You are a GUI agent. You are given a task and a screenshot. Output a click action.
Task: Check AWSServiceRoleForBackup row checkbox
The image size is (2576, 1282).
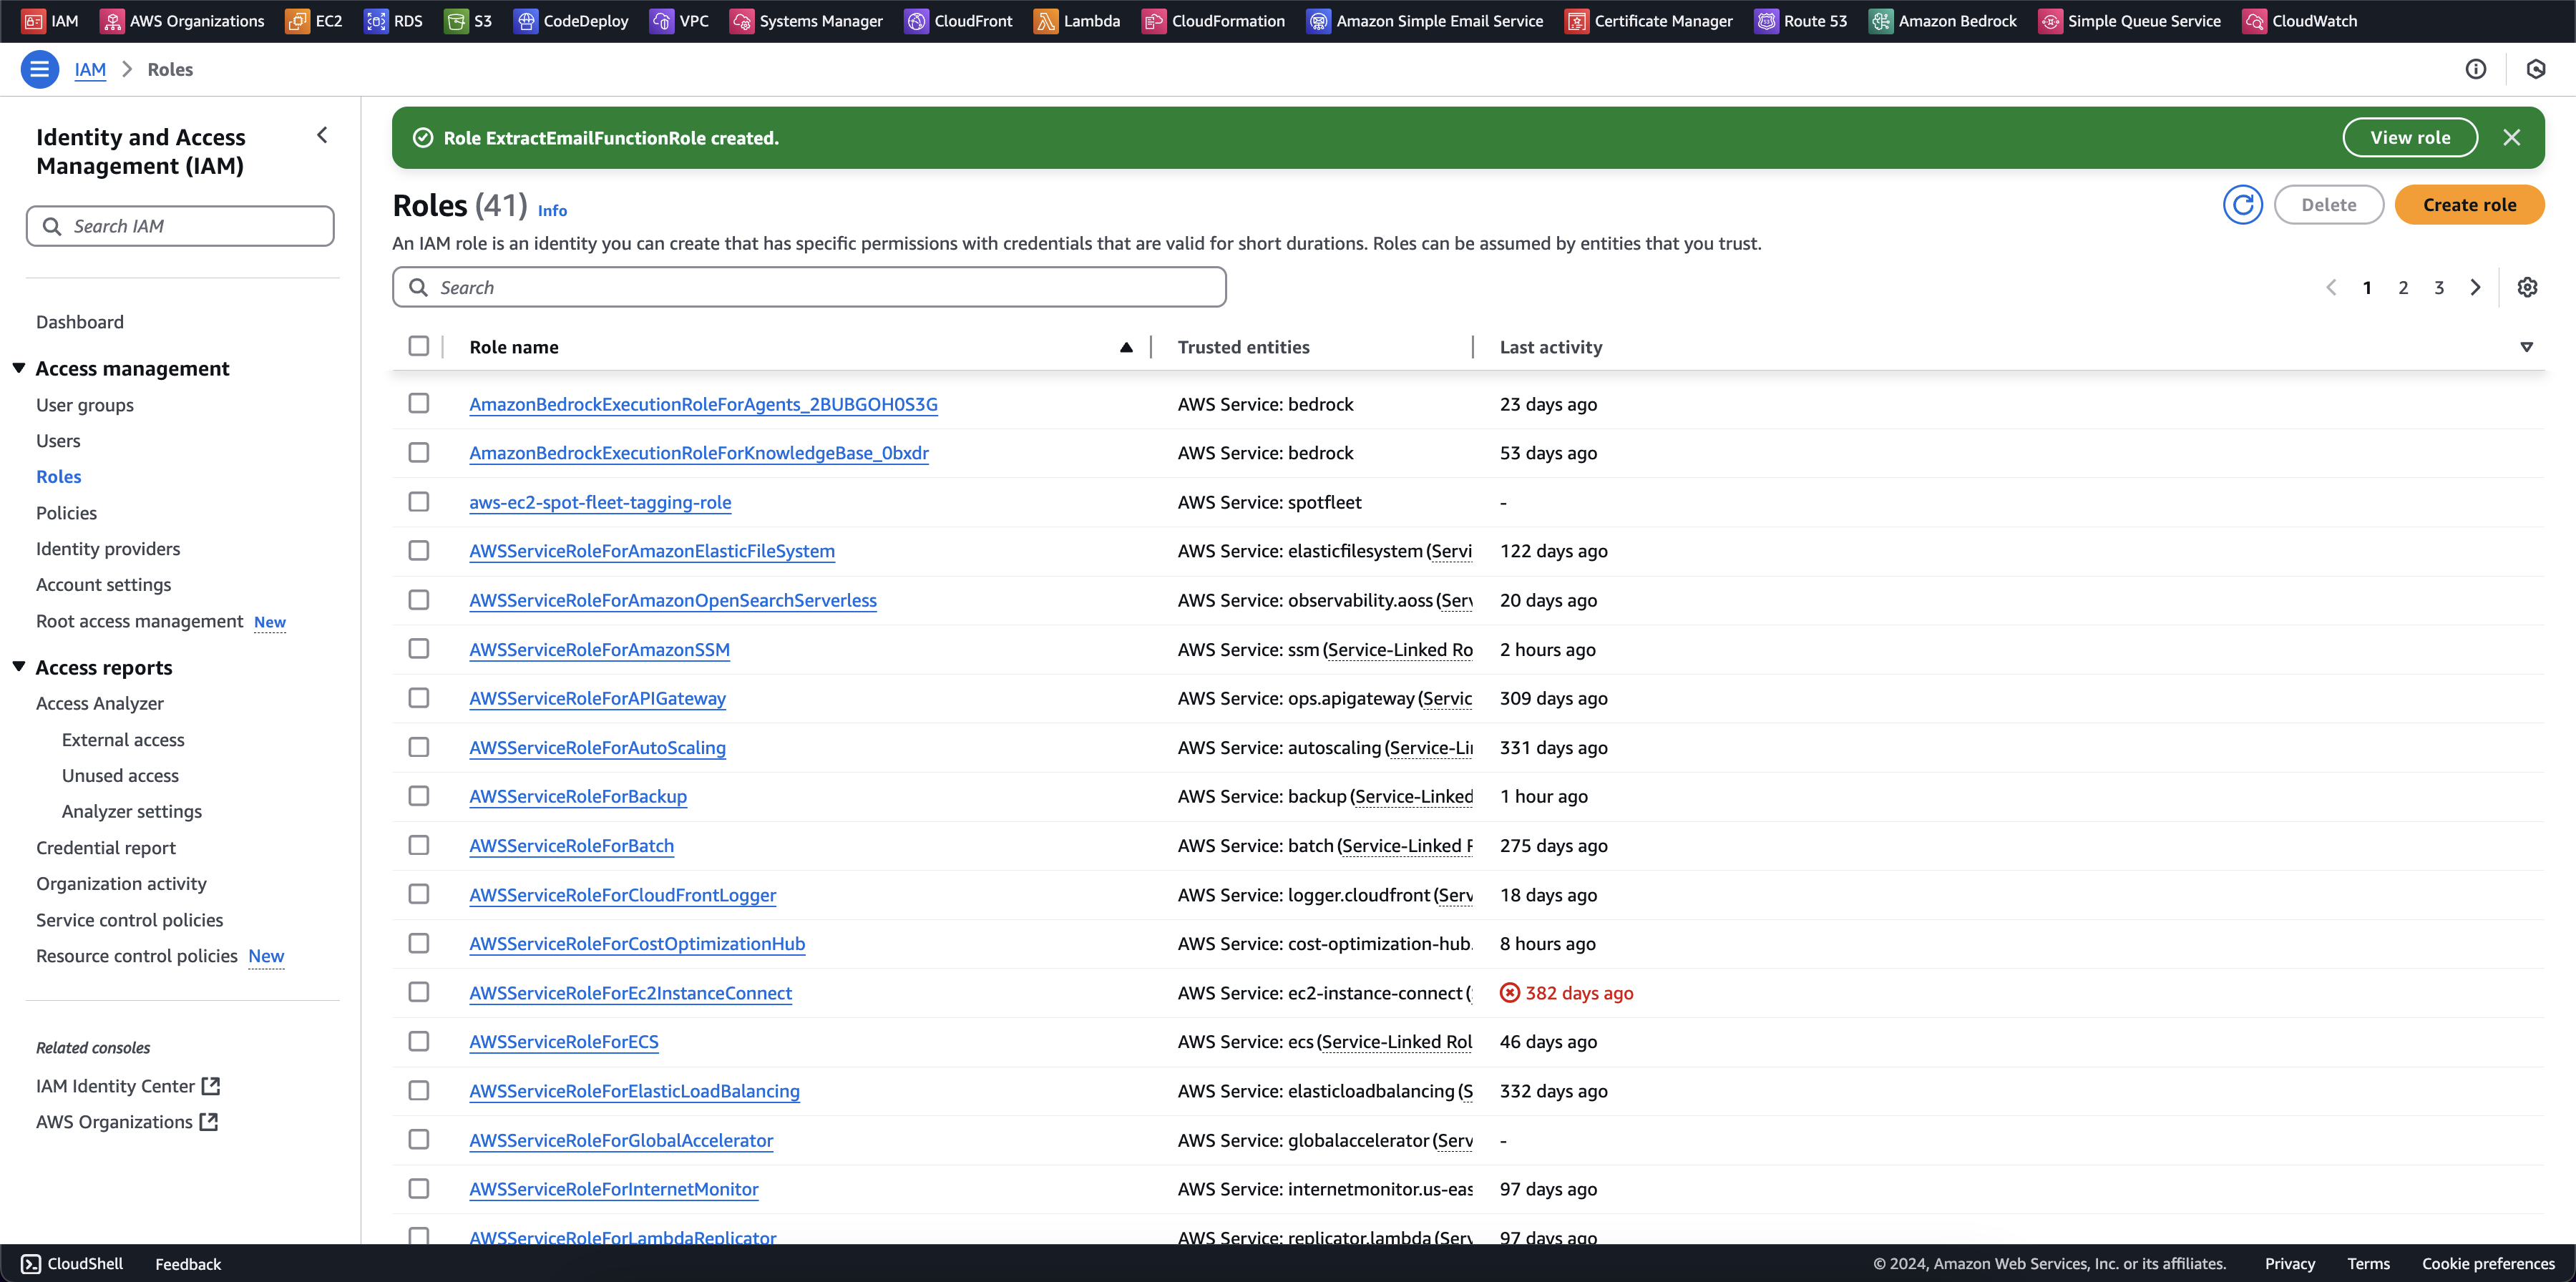418,795
